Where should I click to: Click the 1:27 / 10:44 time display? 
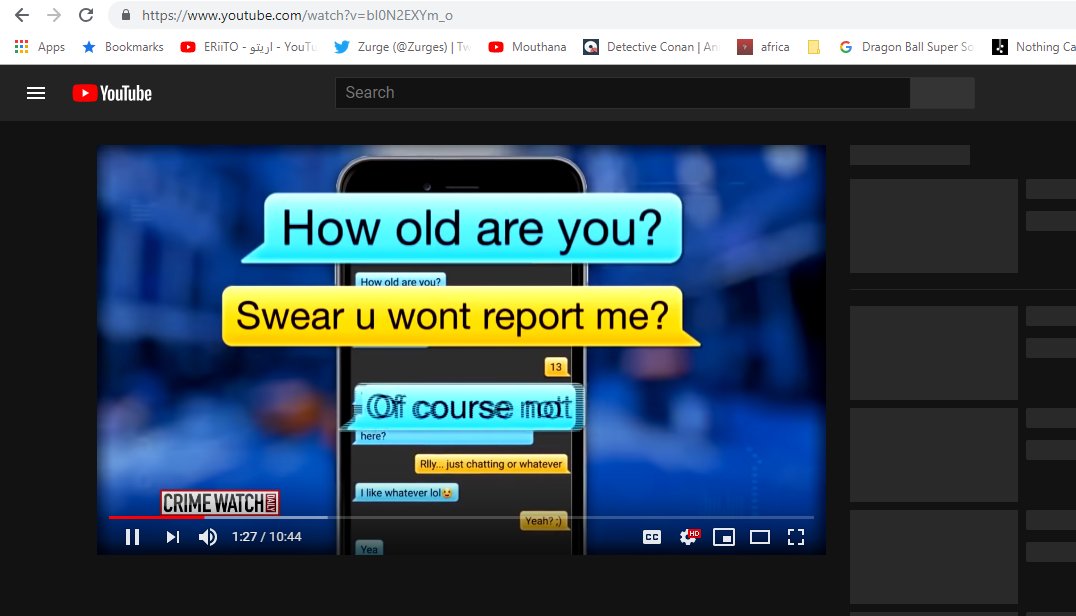pyautogui.click(x=266, y=536)
